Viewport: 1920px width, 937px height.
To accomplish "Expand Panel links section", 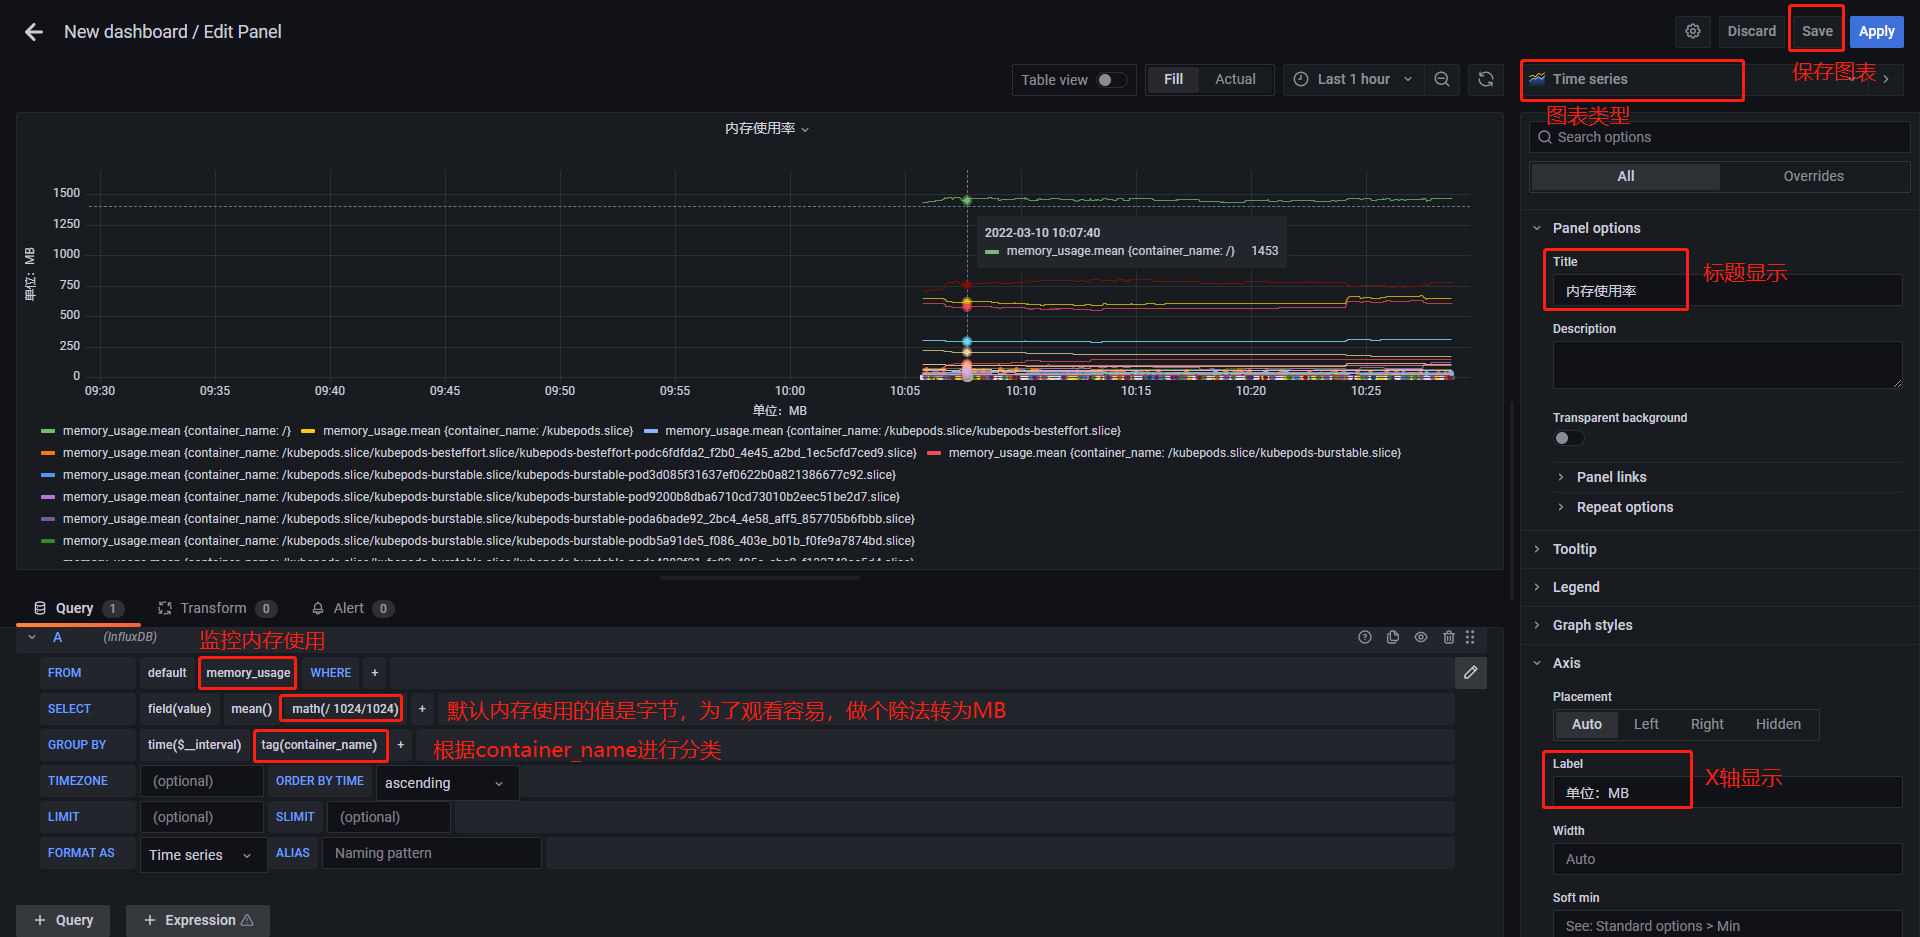I will click(x=1611, y=477).
